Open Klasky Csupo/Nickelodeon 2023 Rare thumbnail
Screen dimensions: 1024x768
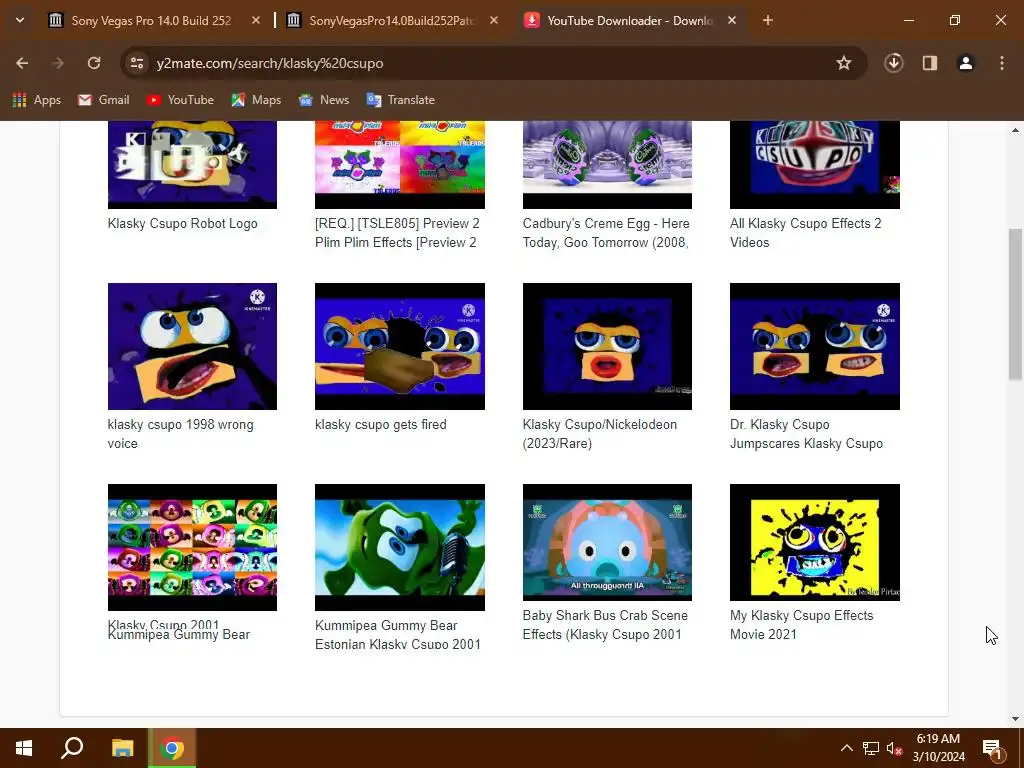tap(607, 346)
